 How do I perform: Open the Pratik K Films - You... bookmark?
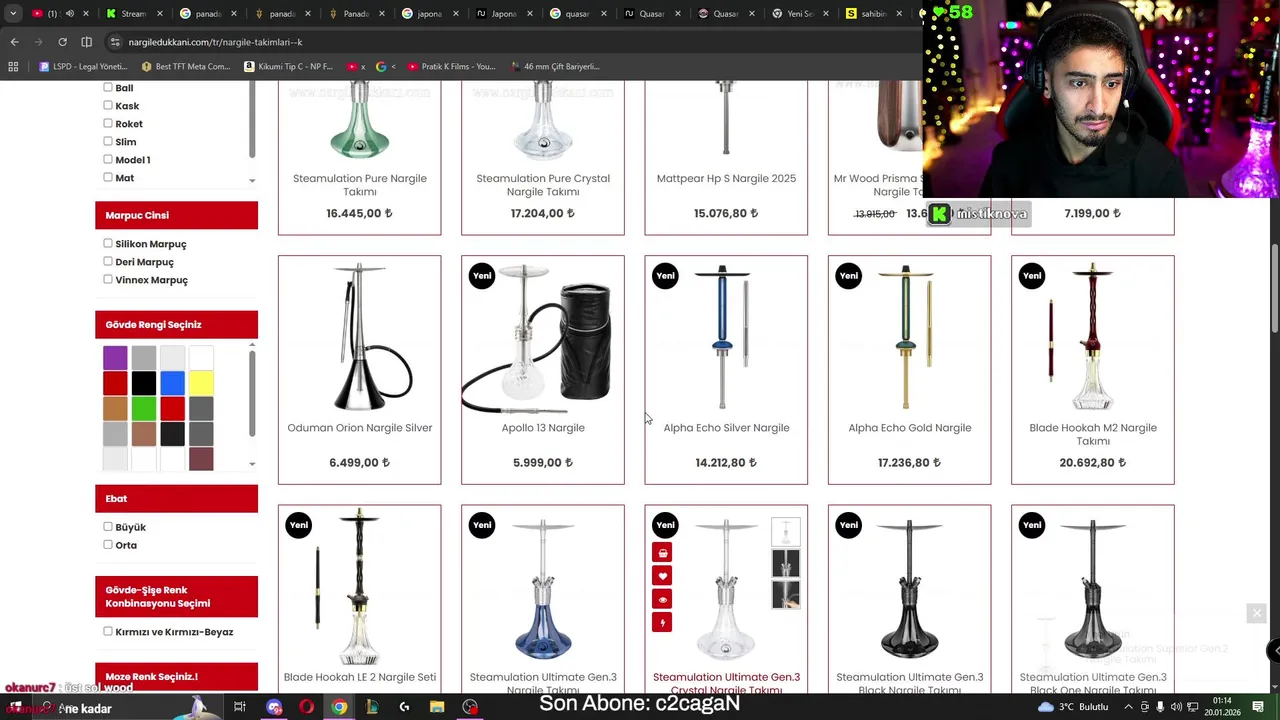pyautogui.click(x=451, y=66)
